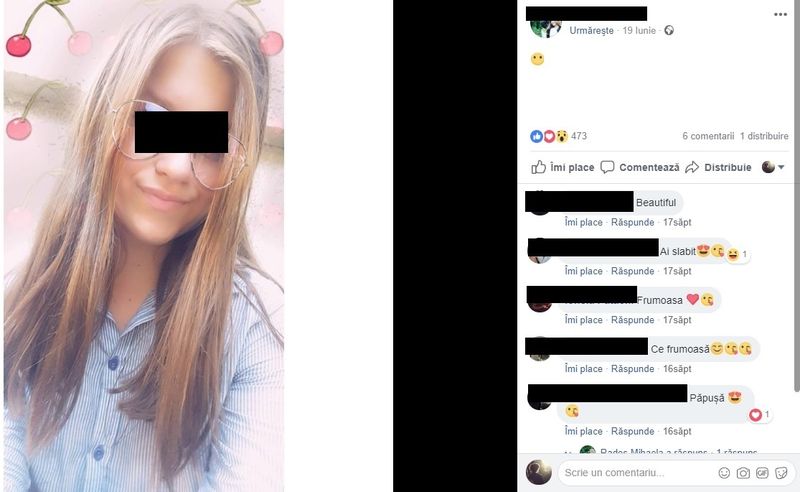Open emoji picker in comment box
The image size is (800, 492).
tap(724, 473)
